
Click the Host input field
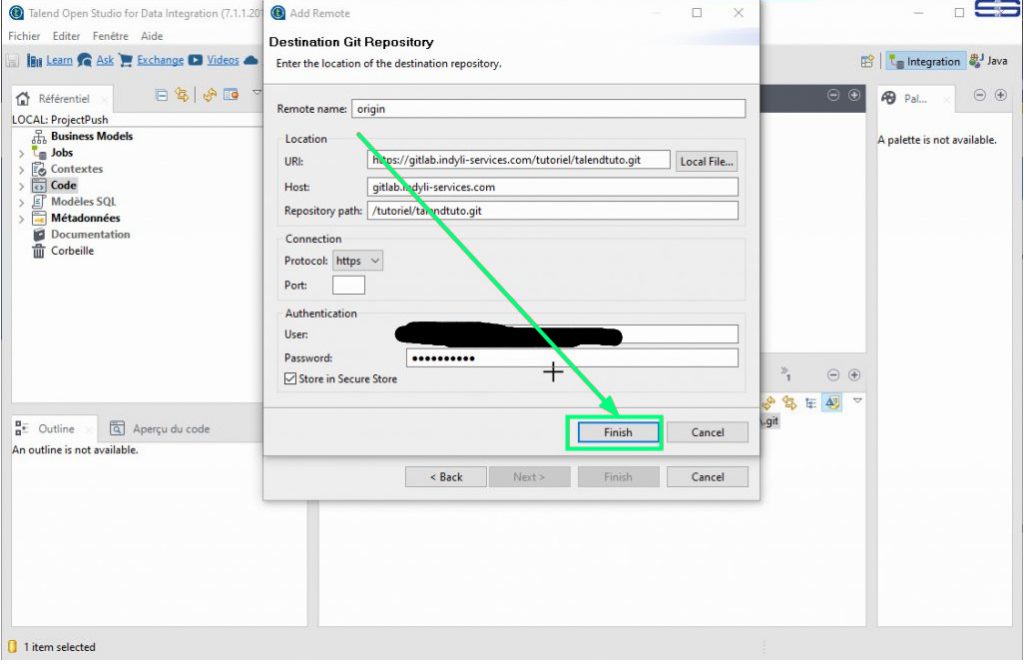coord(552,187)
